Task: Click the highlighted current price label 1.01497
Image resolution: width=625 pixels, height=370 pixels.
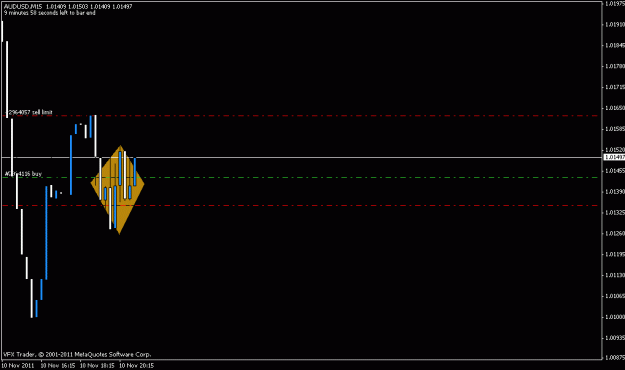Action: 614,157
